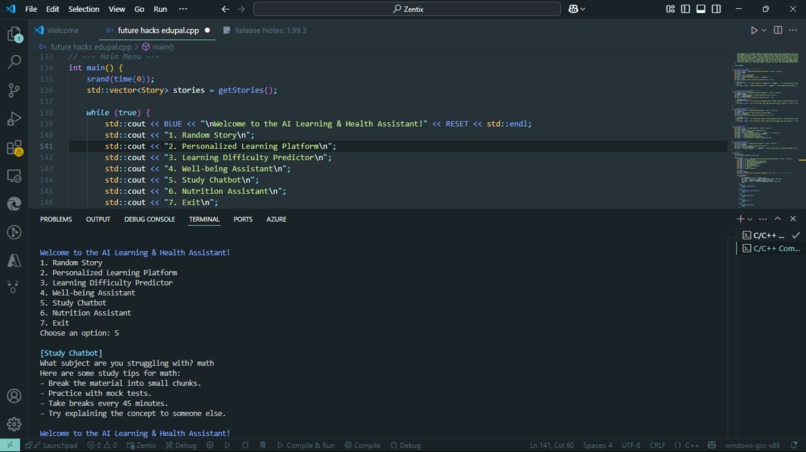Toggle the Primary Side Bar
Viewport: 806px width, 452px height.
coord(685,9)
